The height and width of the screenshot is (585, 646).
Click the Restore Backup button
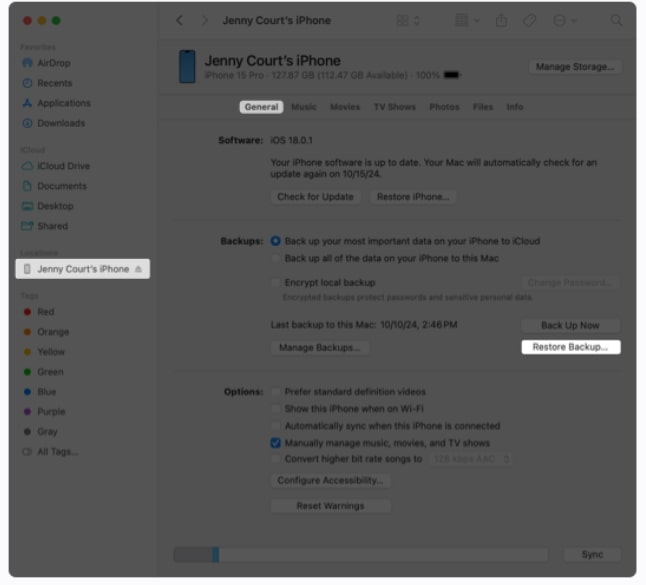(x=571, y=347)
